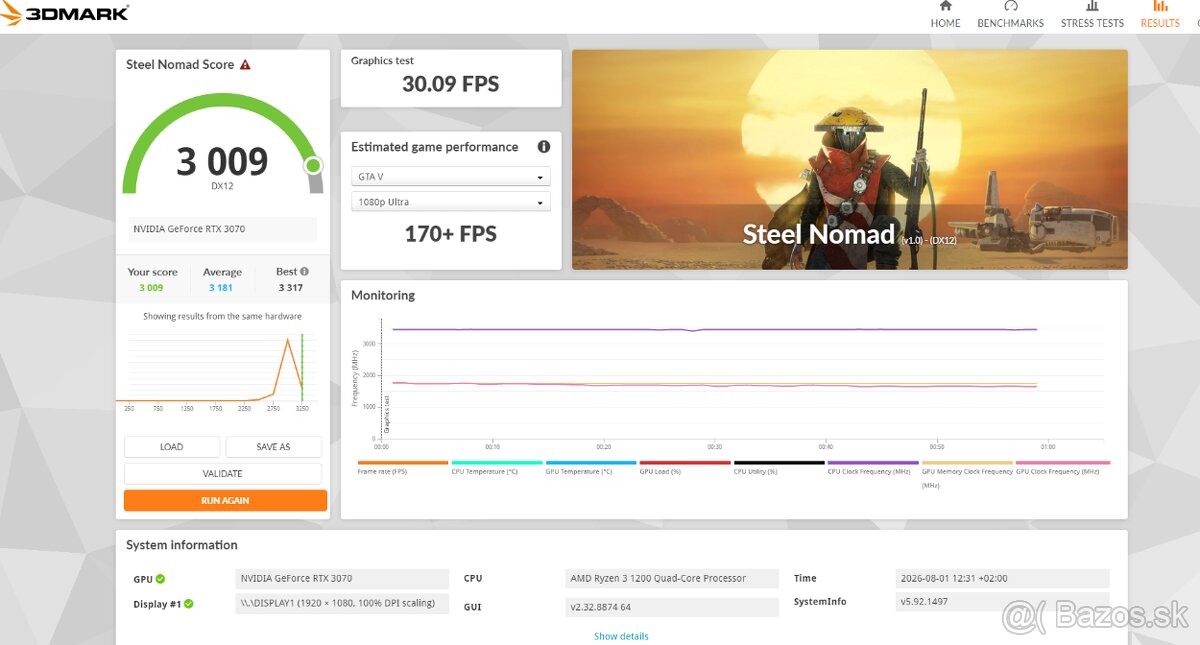Image resolution: width=1200 pixels, height=645 pixels.
Task: Toggle the GPU Memory Clock Frequency legend swatch
Action: point(967,463)
